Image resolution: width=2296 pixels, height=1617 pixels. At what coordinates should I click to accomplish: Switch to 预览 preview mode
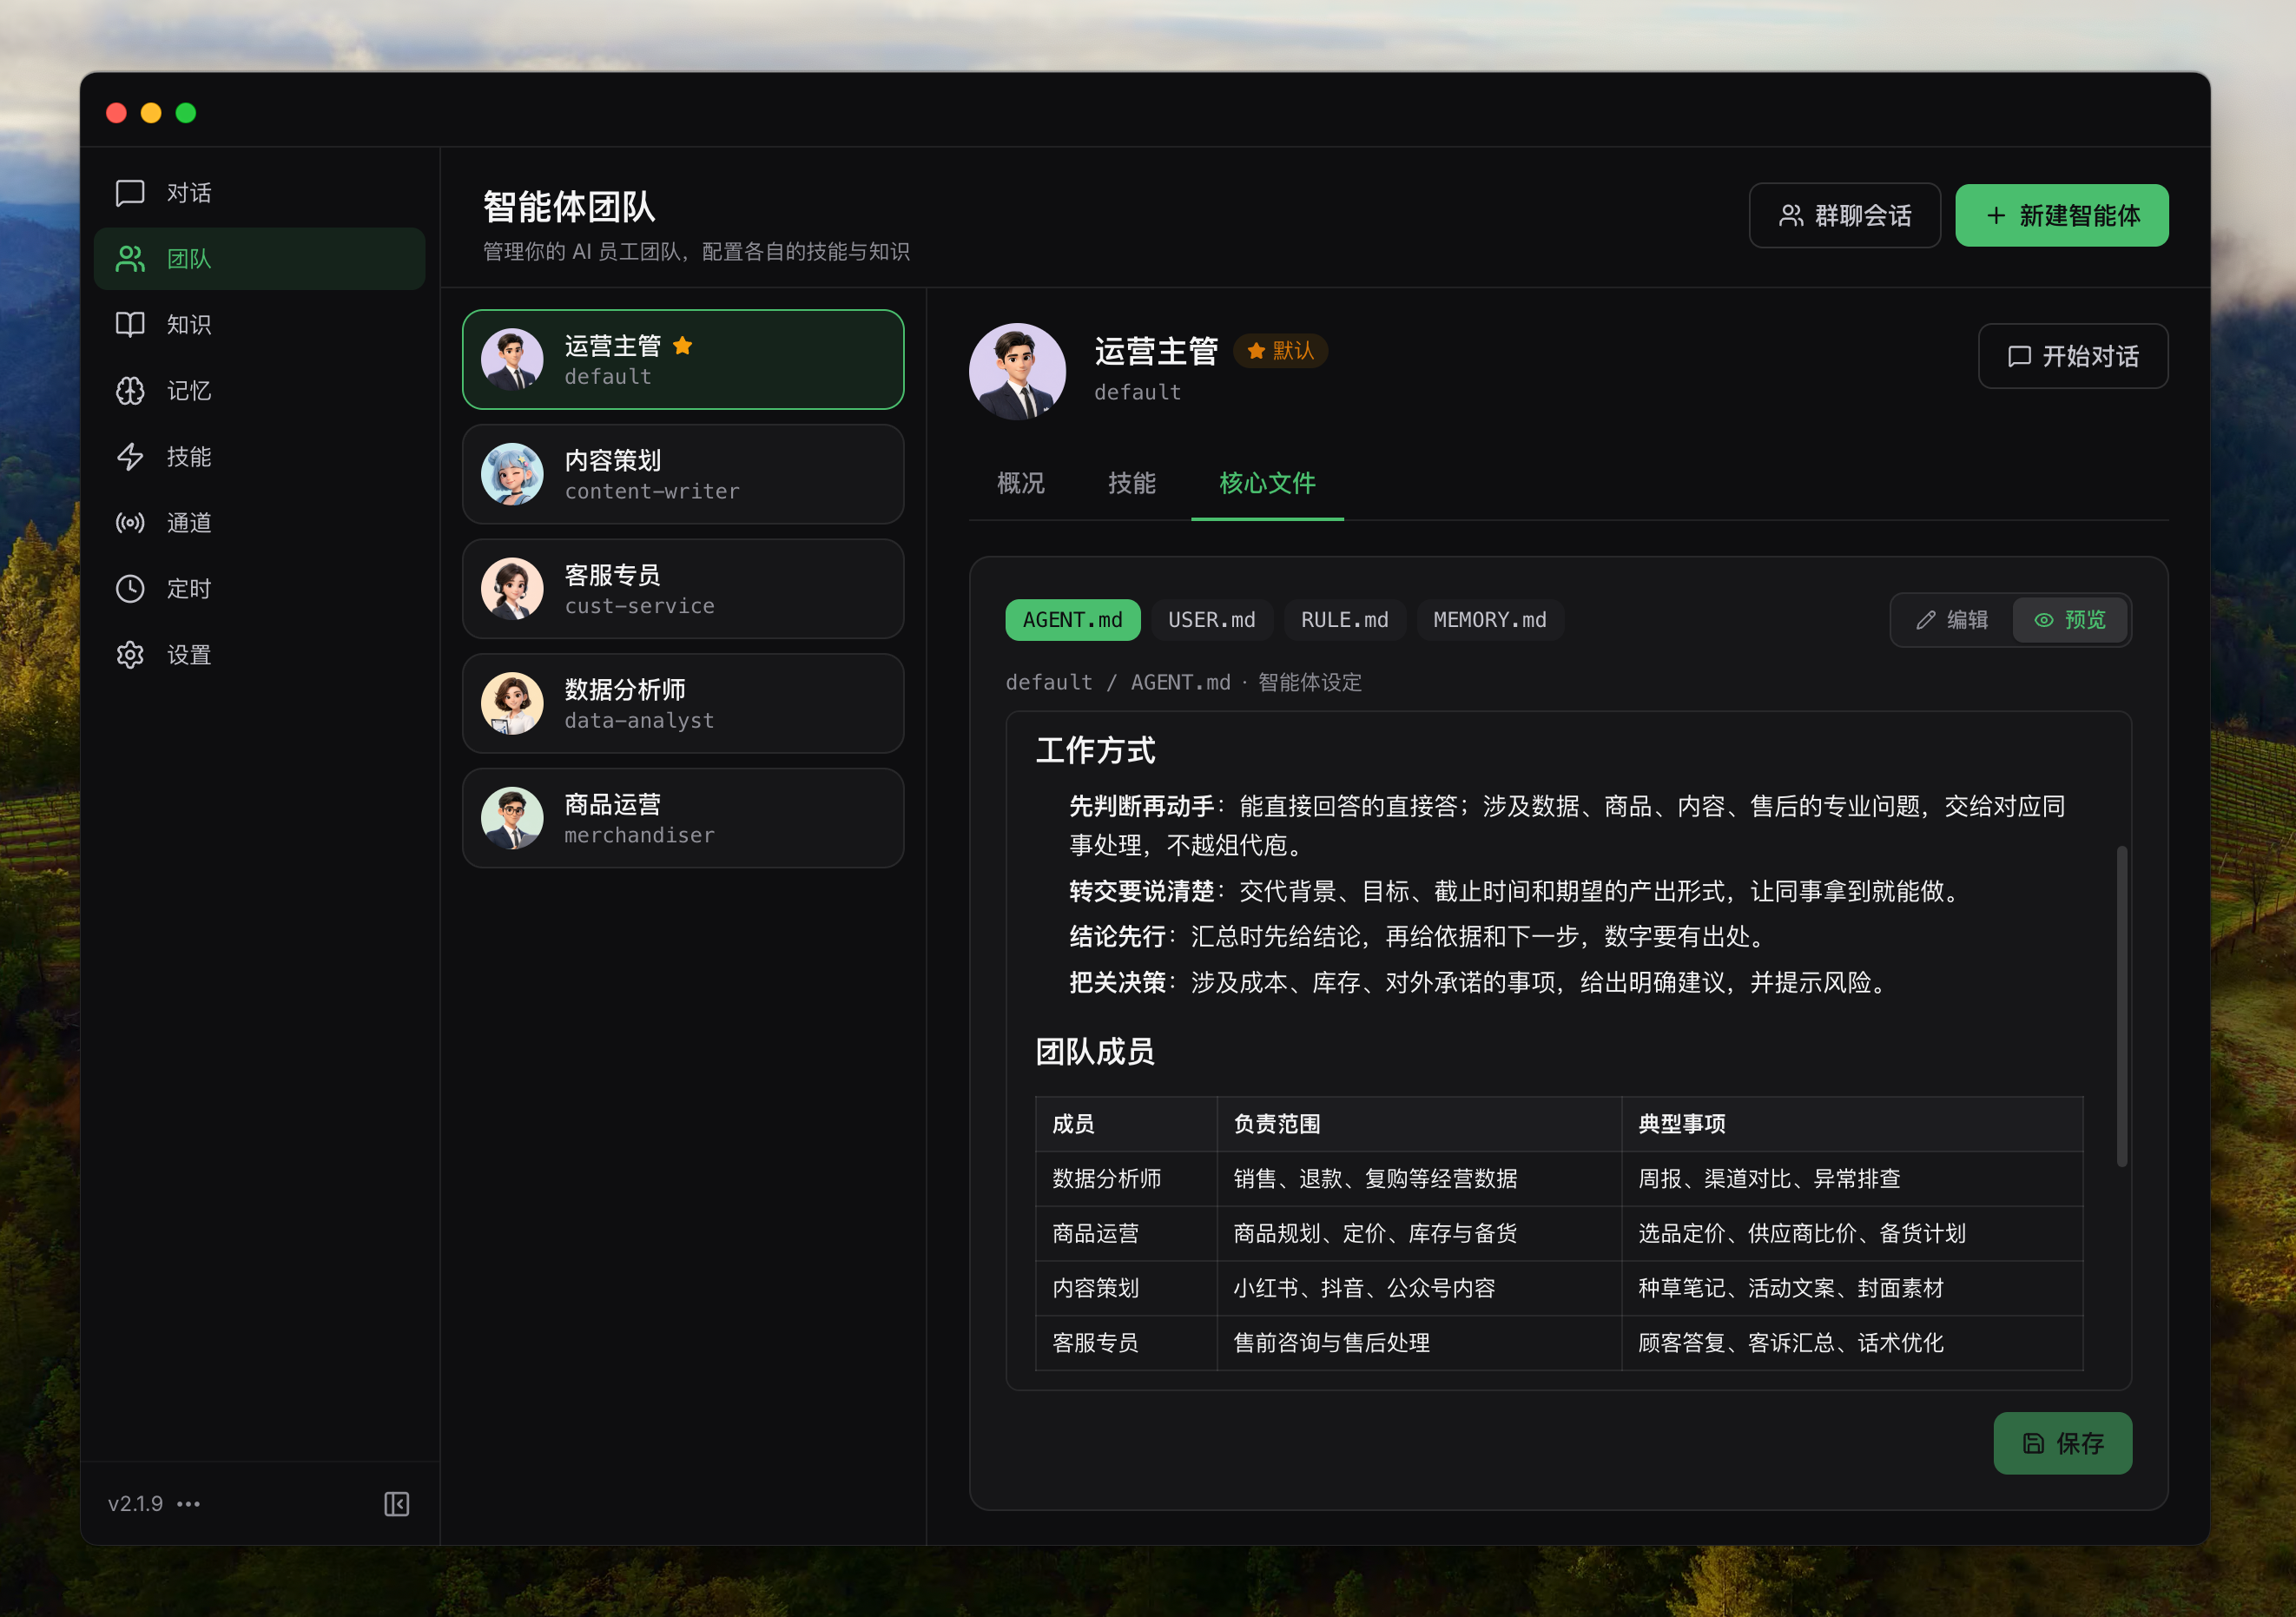pyautogui.click(x=2070, y=620)
